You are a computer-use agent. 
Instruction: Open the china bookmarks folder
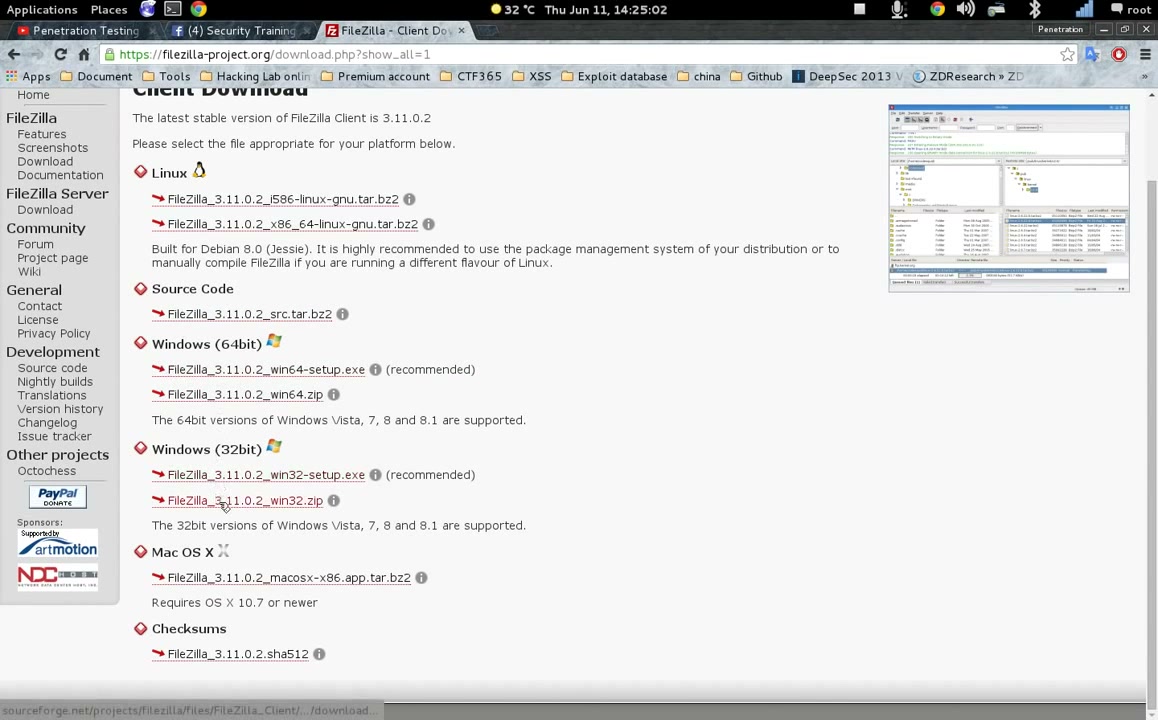699,76
